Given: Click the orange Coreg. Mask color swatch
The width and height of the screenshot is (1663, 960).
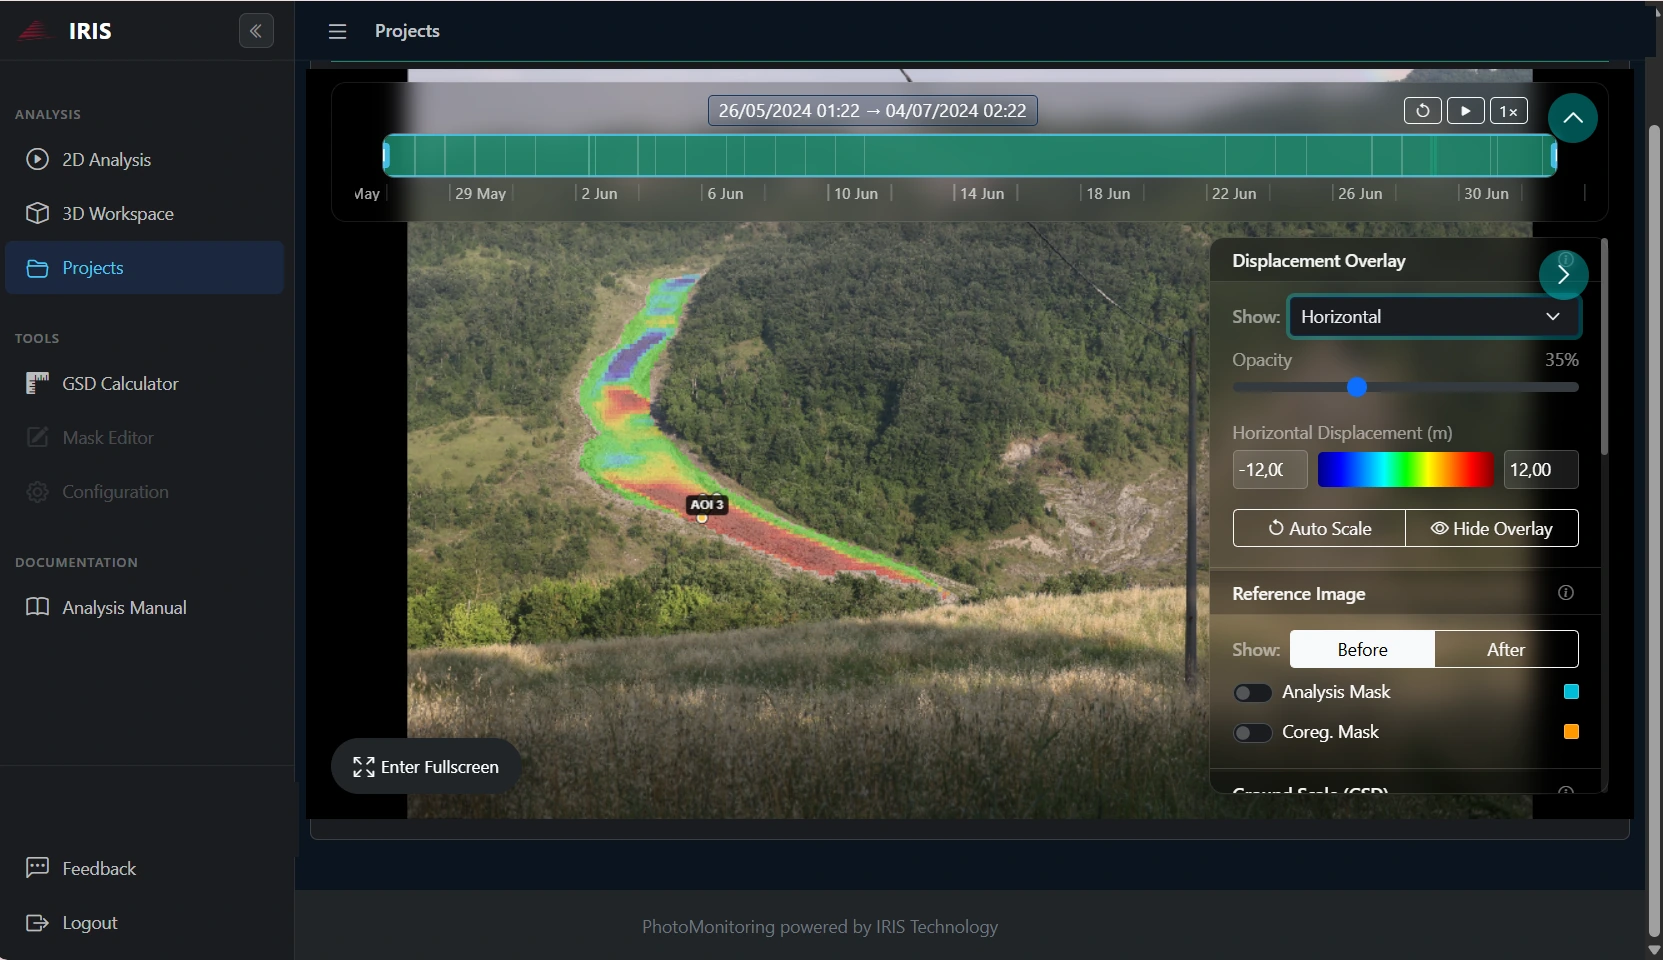Looking at the screenshot, I should 1571,732.
